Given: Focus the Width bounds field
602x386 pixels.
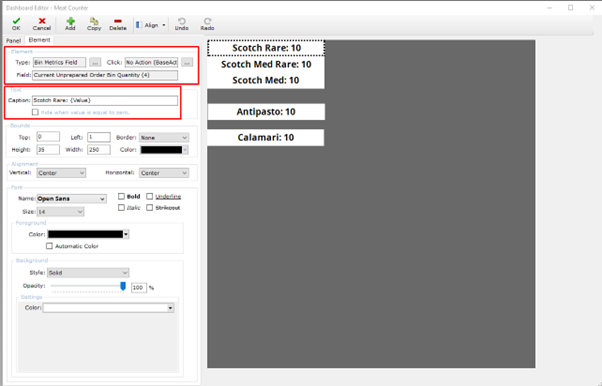Looking at the screenshot, I should (x=99, y=149).
